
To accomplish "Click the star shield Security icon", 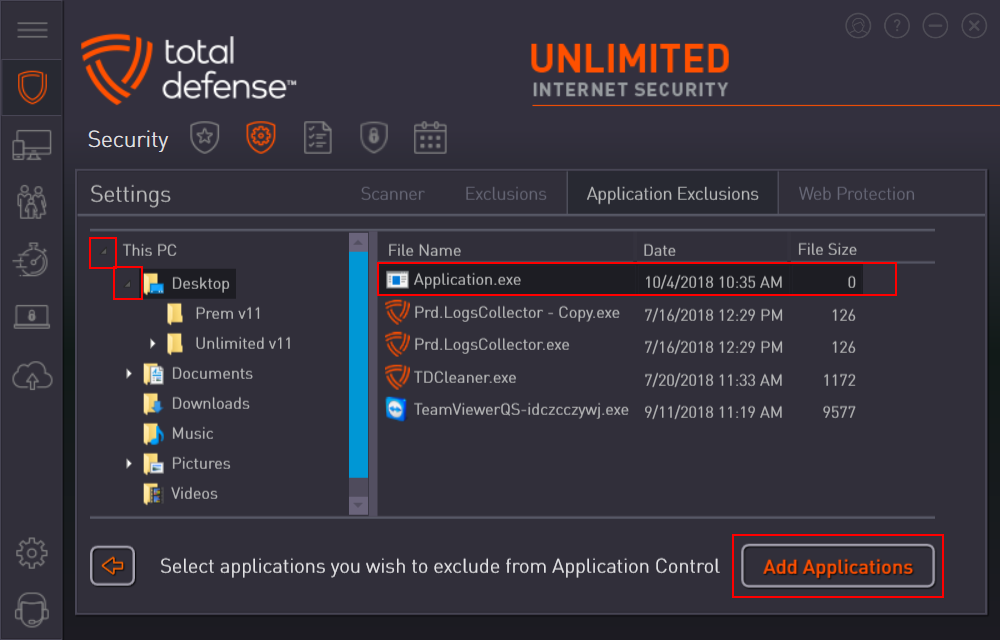I will [x=205, y=138].
